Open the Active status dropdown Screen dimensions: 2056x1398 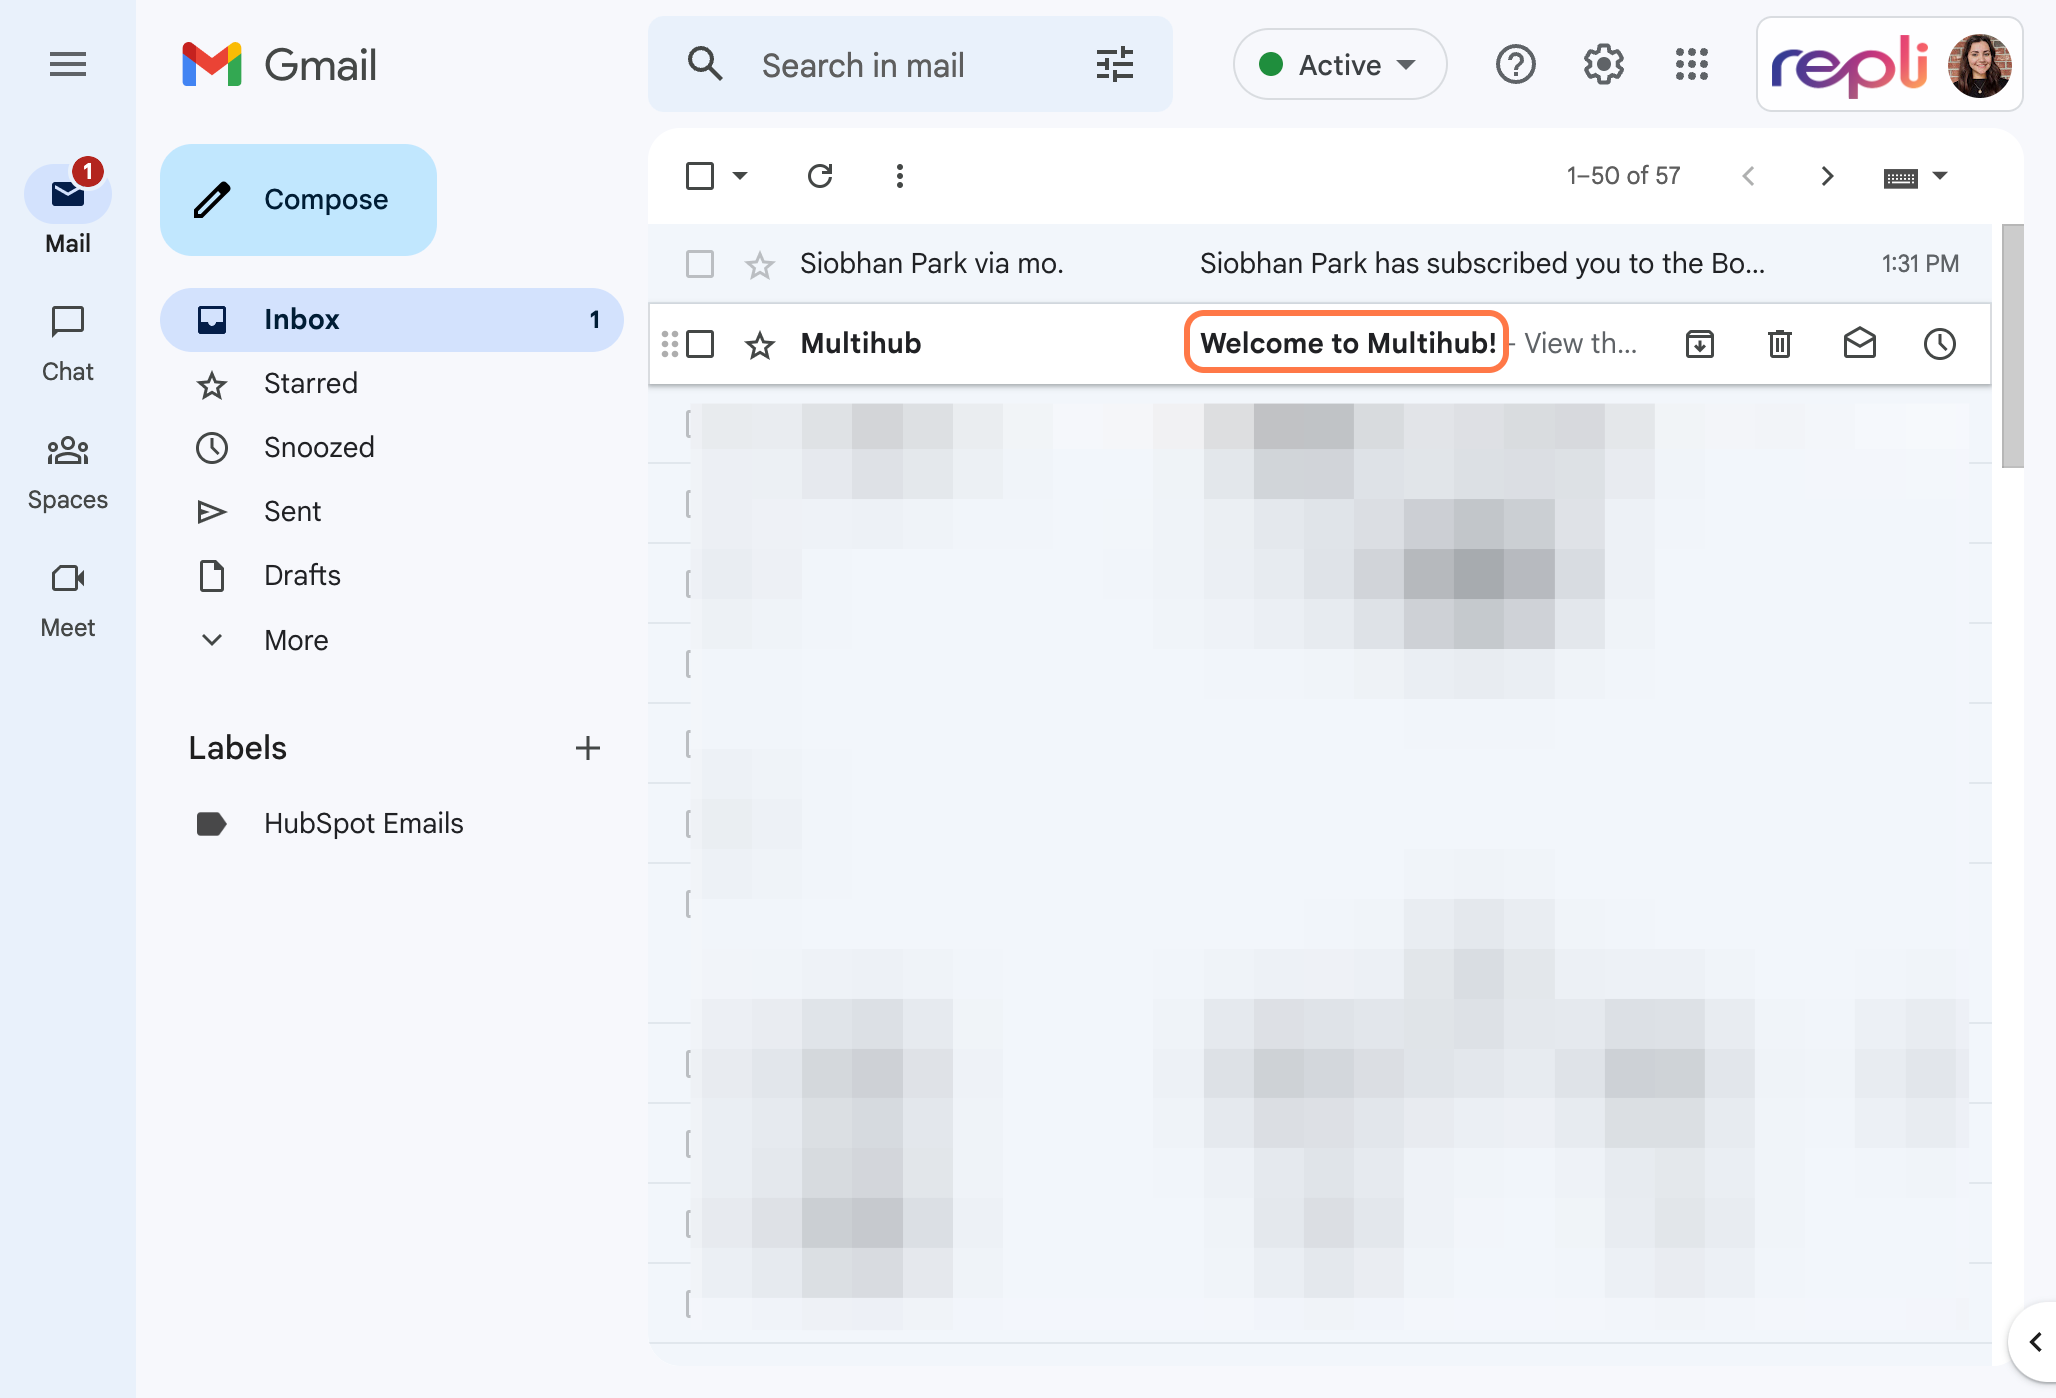pos(1339,65)
